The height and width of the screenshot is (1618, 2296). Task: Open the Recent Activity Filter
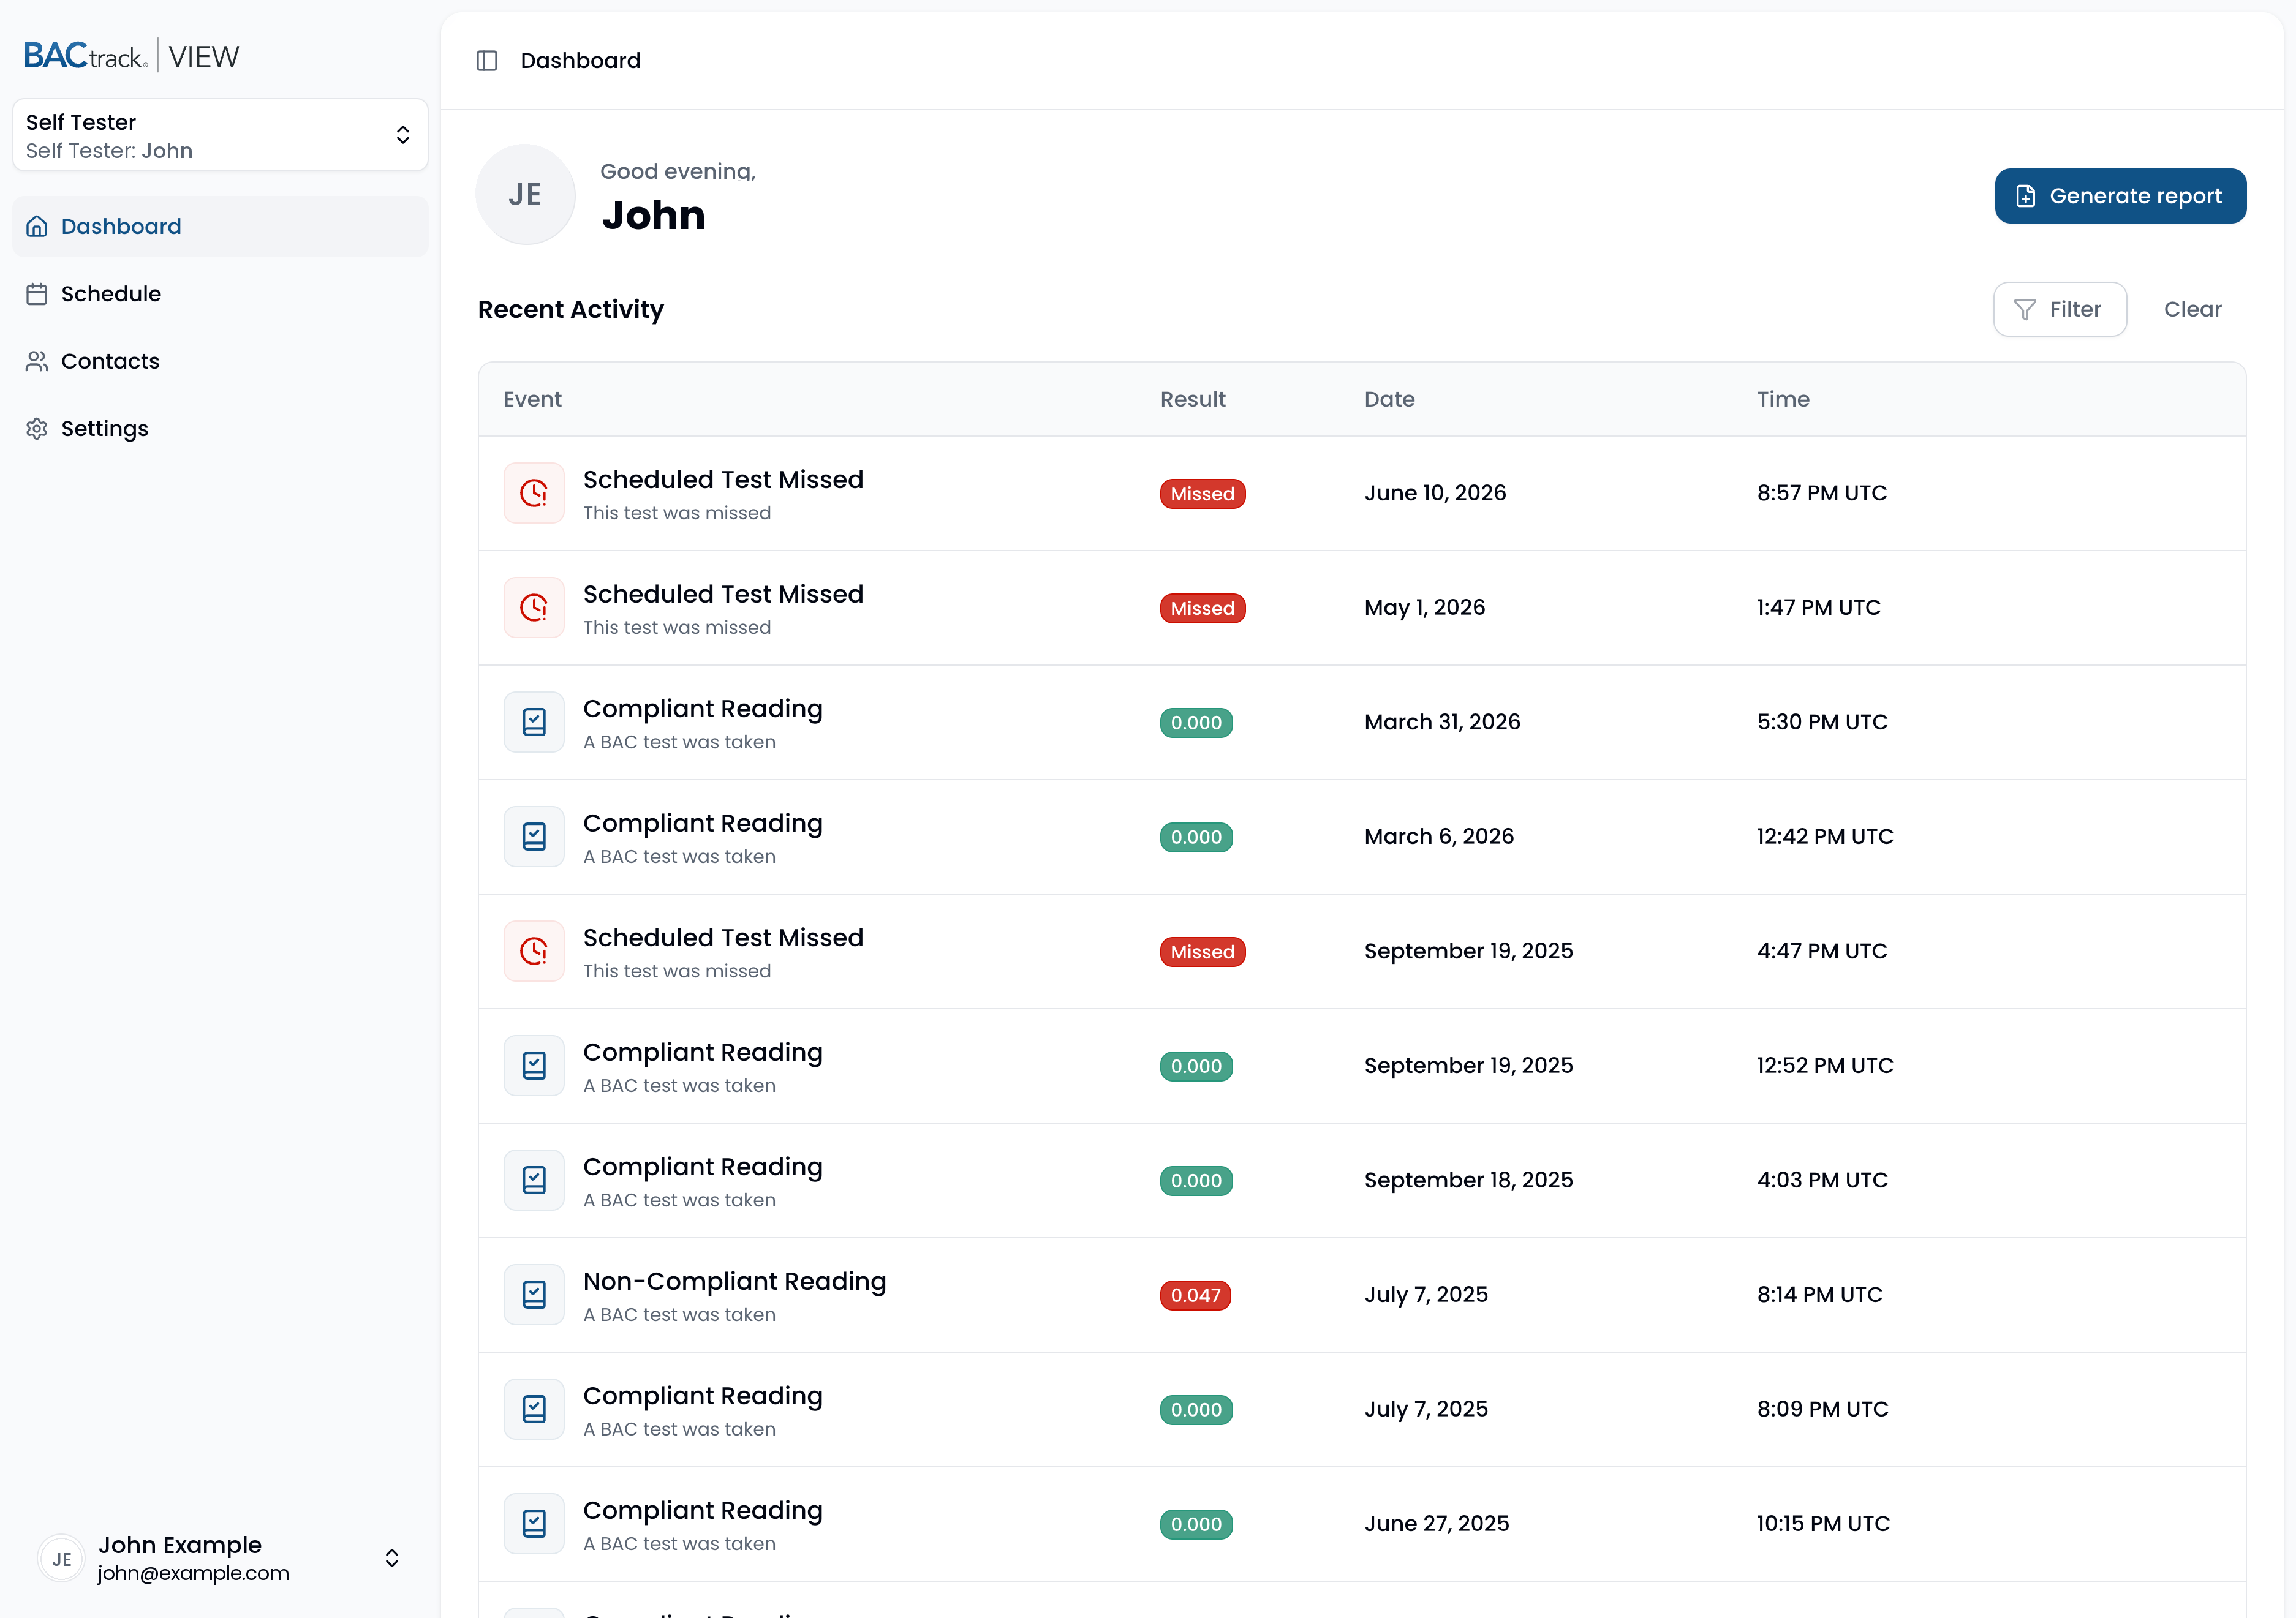(x=2060, y=310)
